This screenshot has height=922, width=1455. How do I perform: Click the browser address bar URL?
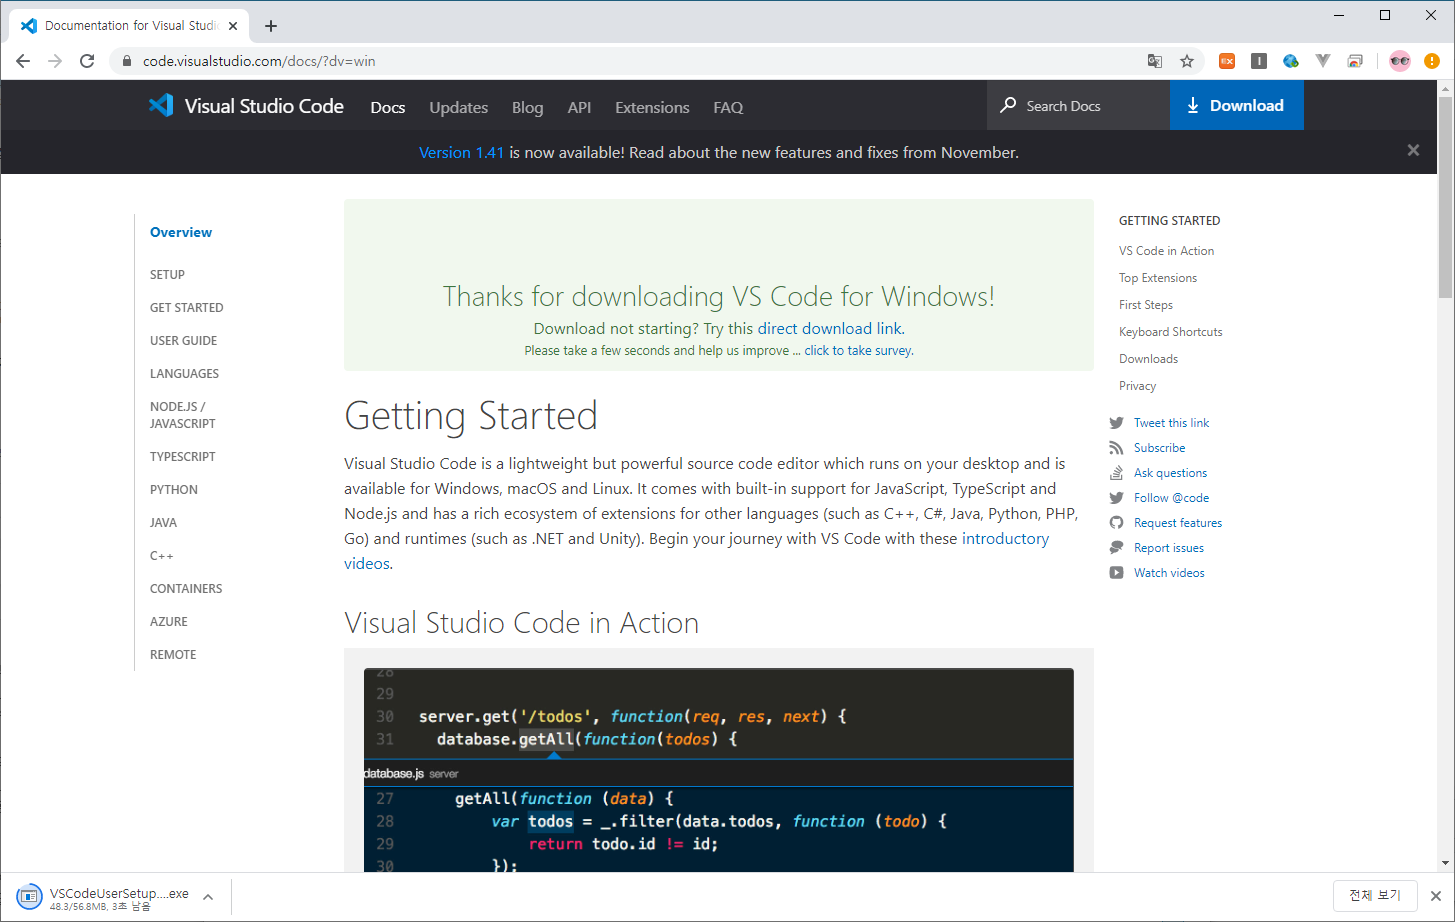(259, 61)
